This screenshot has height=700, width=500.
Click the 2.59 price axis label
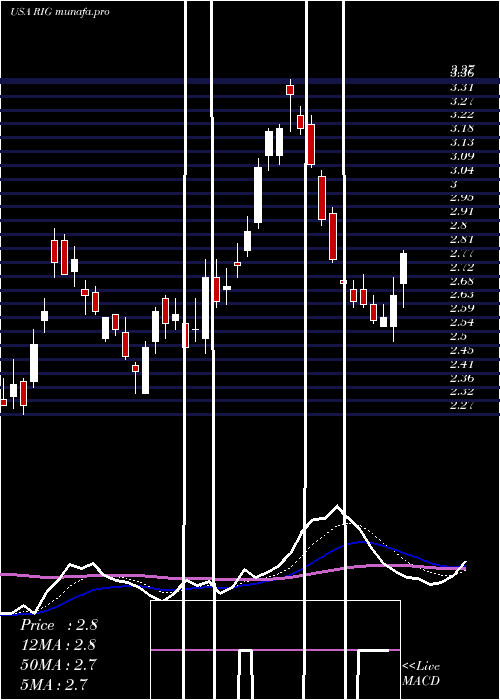(462, 308)
